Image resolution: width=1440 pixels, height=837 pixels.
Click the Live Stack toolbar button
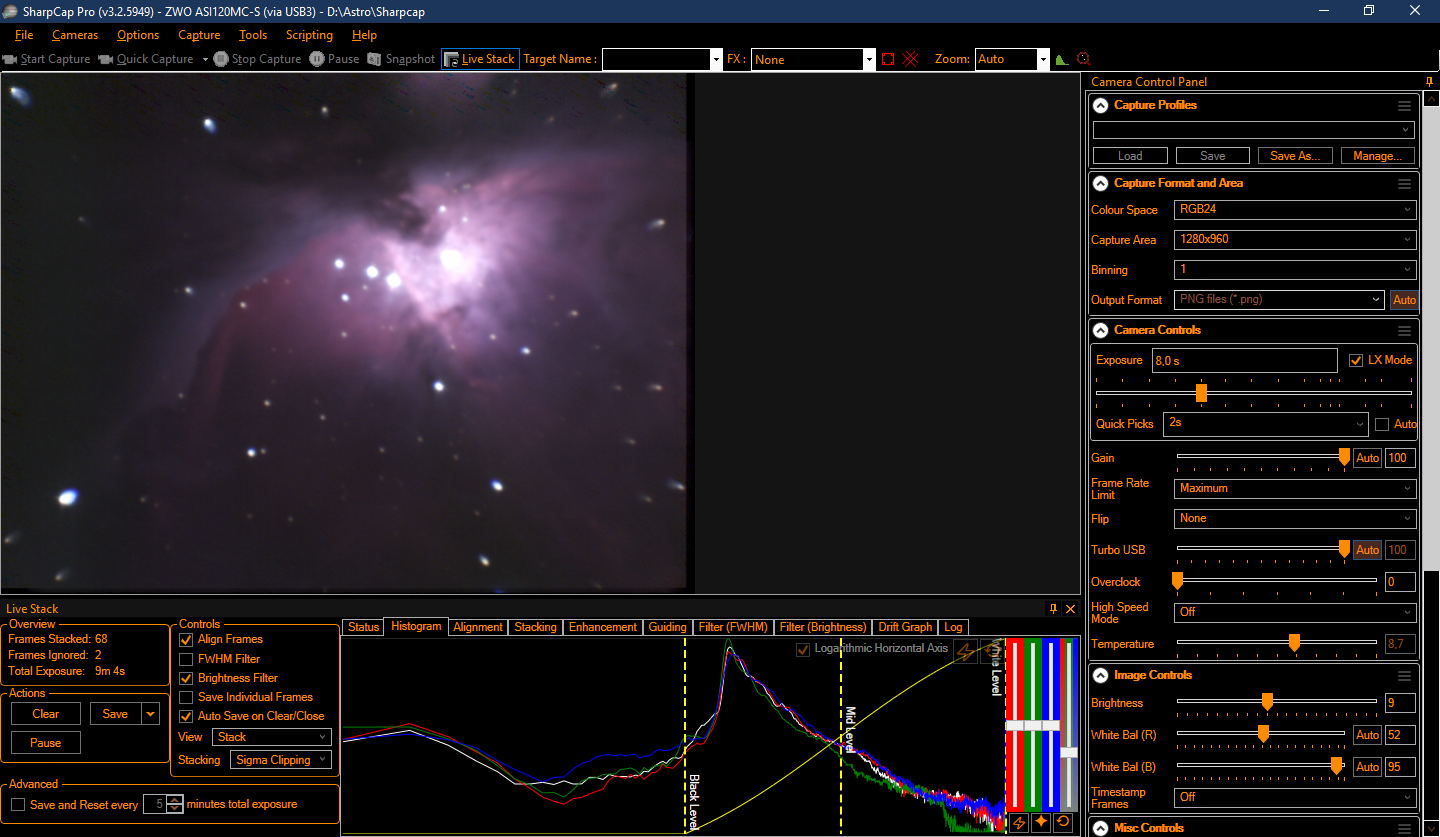tap(480, 59)
